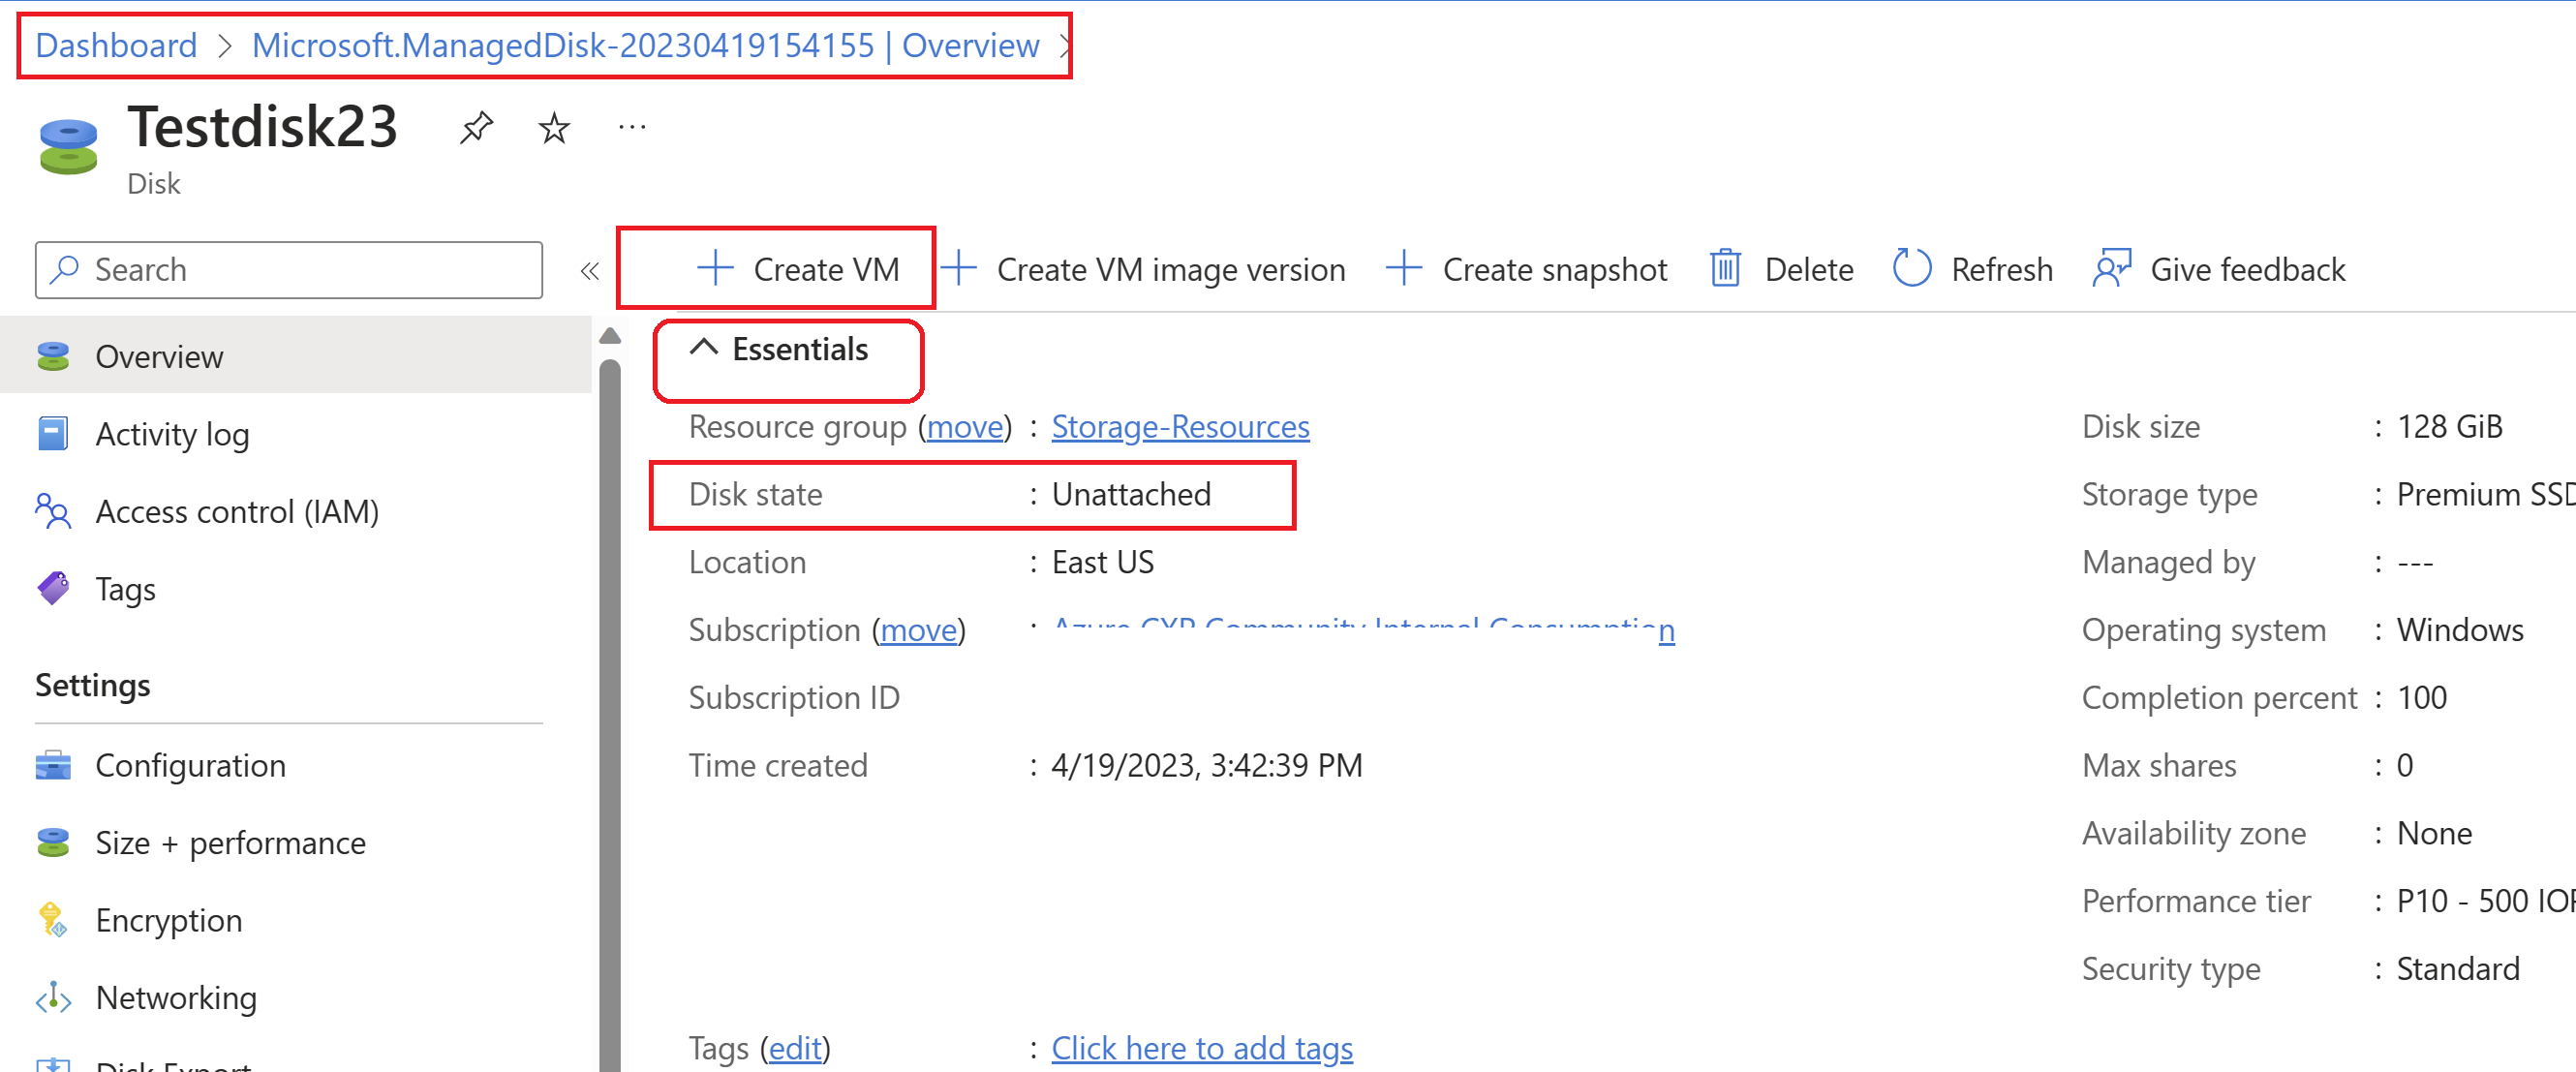The height and width of the screenshot is (1072, 2576).
Task: Open Overview in the sidebar
Action: coord(296,356)
